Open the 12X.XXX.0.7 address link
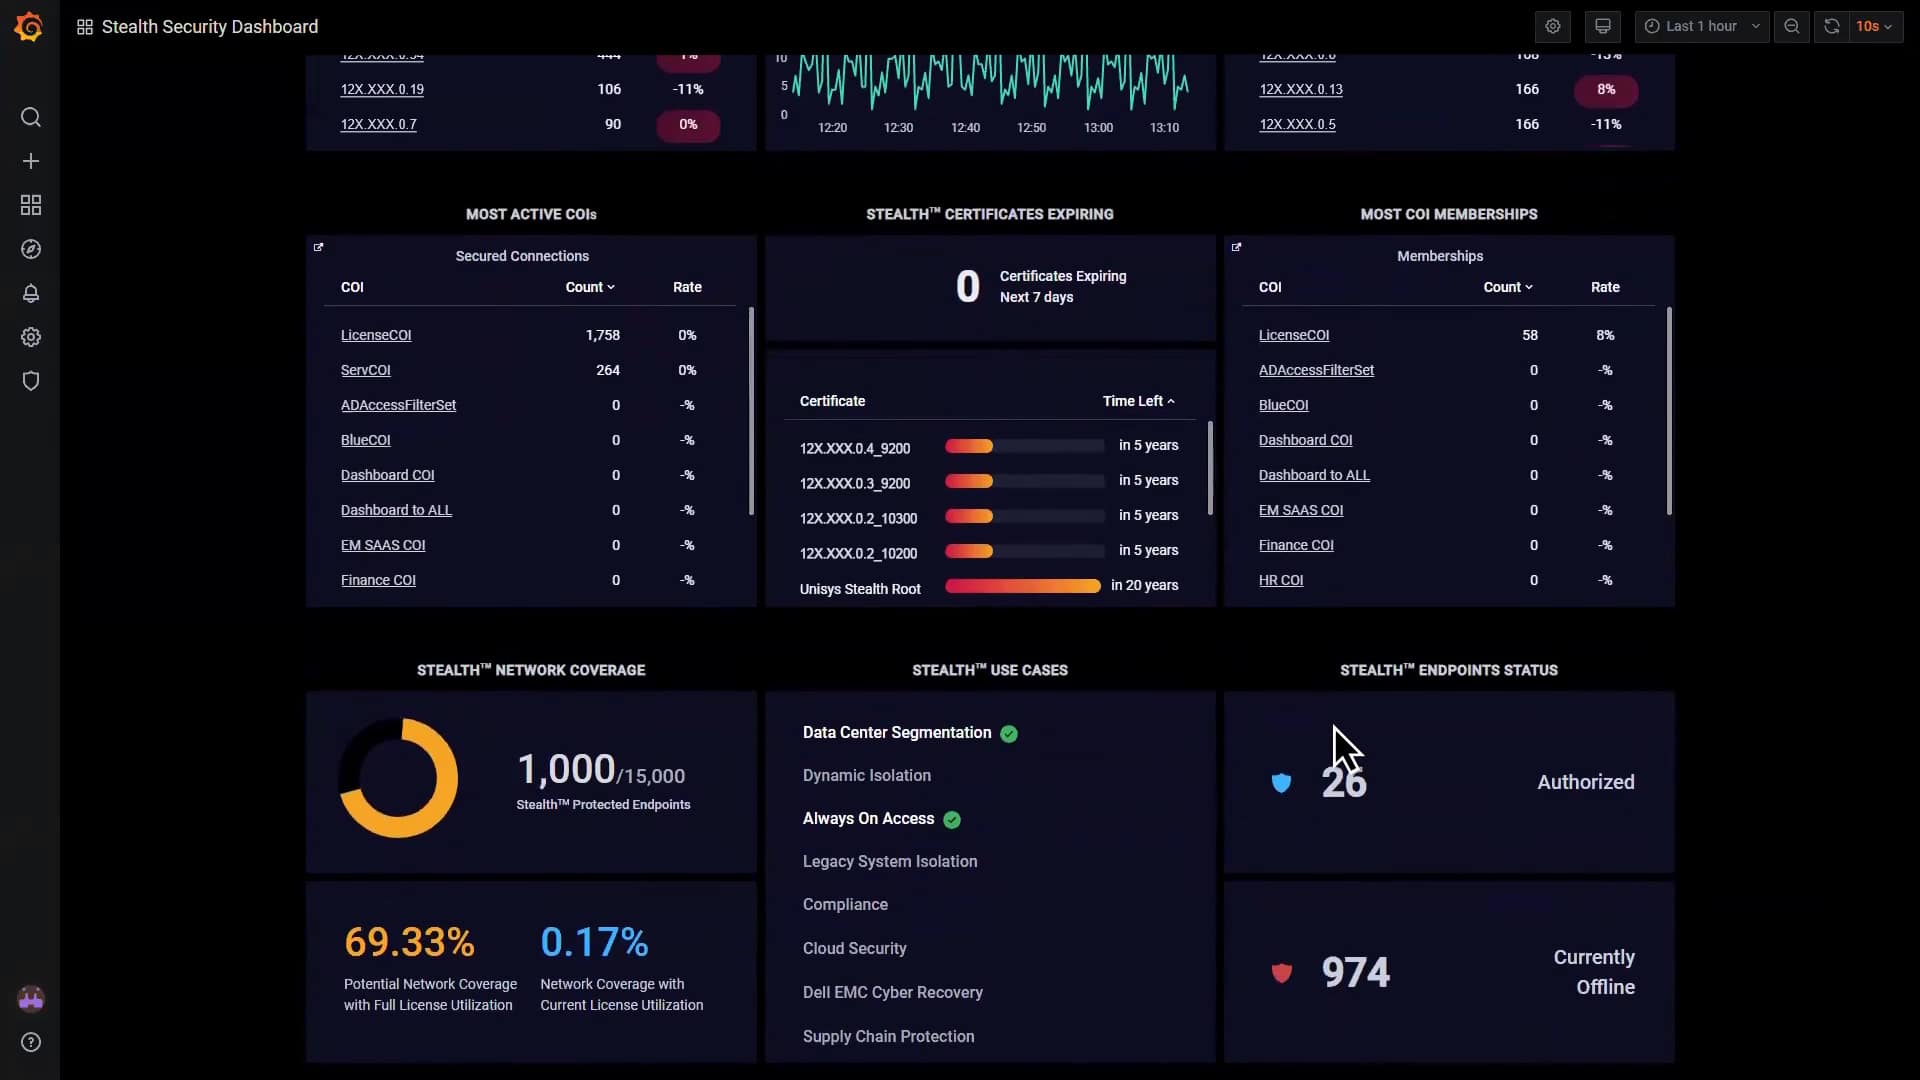The width and height of the screenshot is (1920, 1080). 379,125
